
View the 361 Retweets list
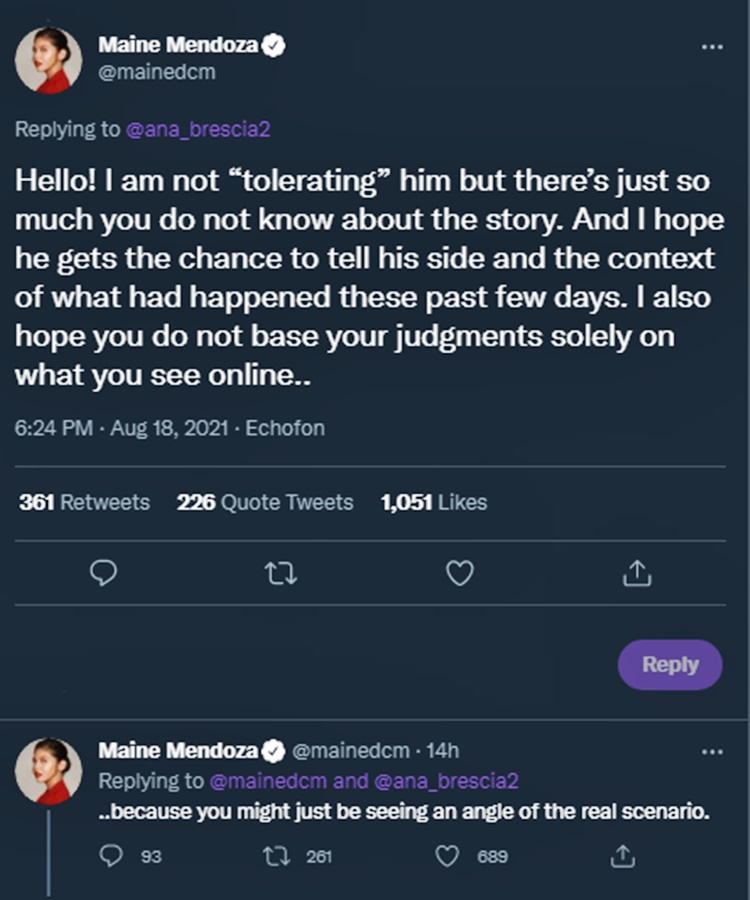click(x=84, y=502)
